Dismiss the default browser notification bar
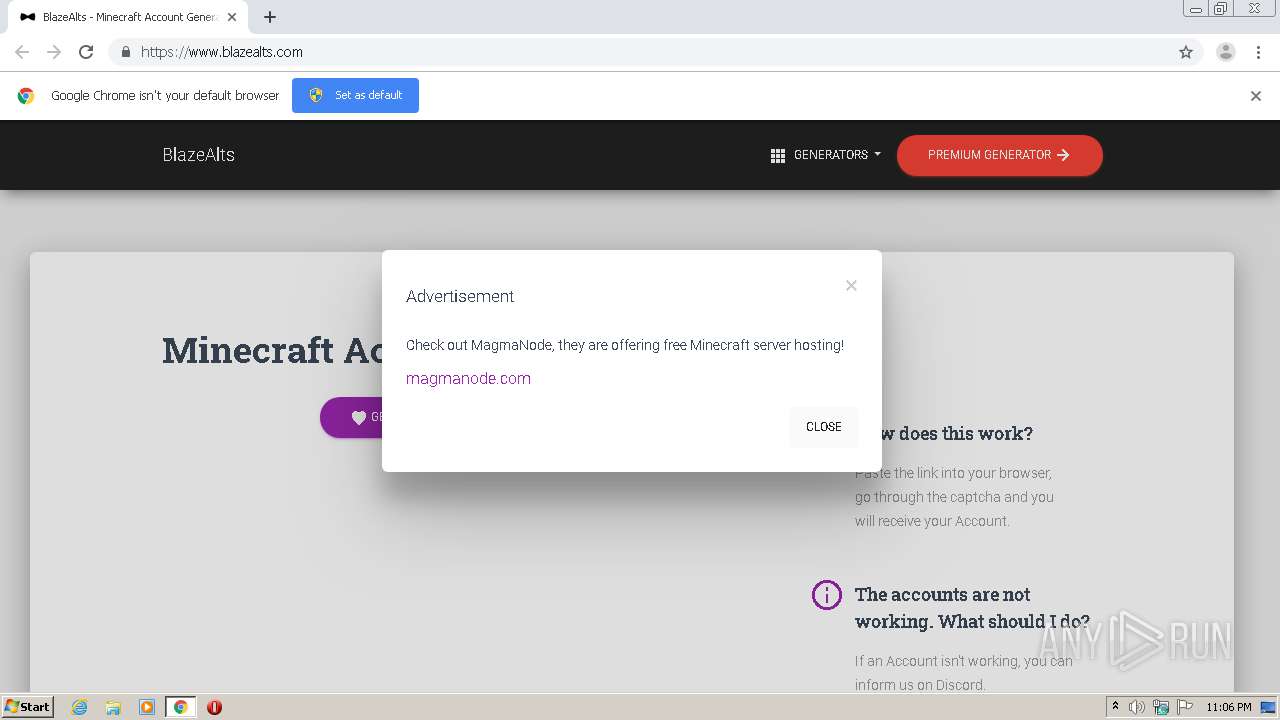The height and width of the screenshot is (720, 1280). [1256, 96]
